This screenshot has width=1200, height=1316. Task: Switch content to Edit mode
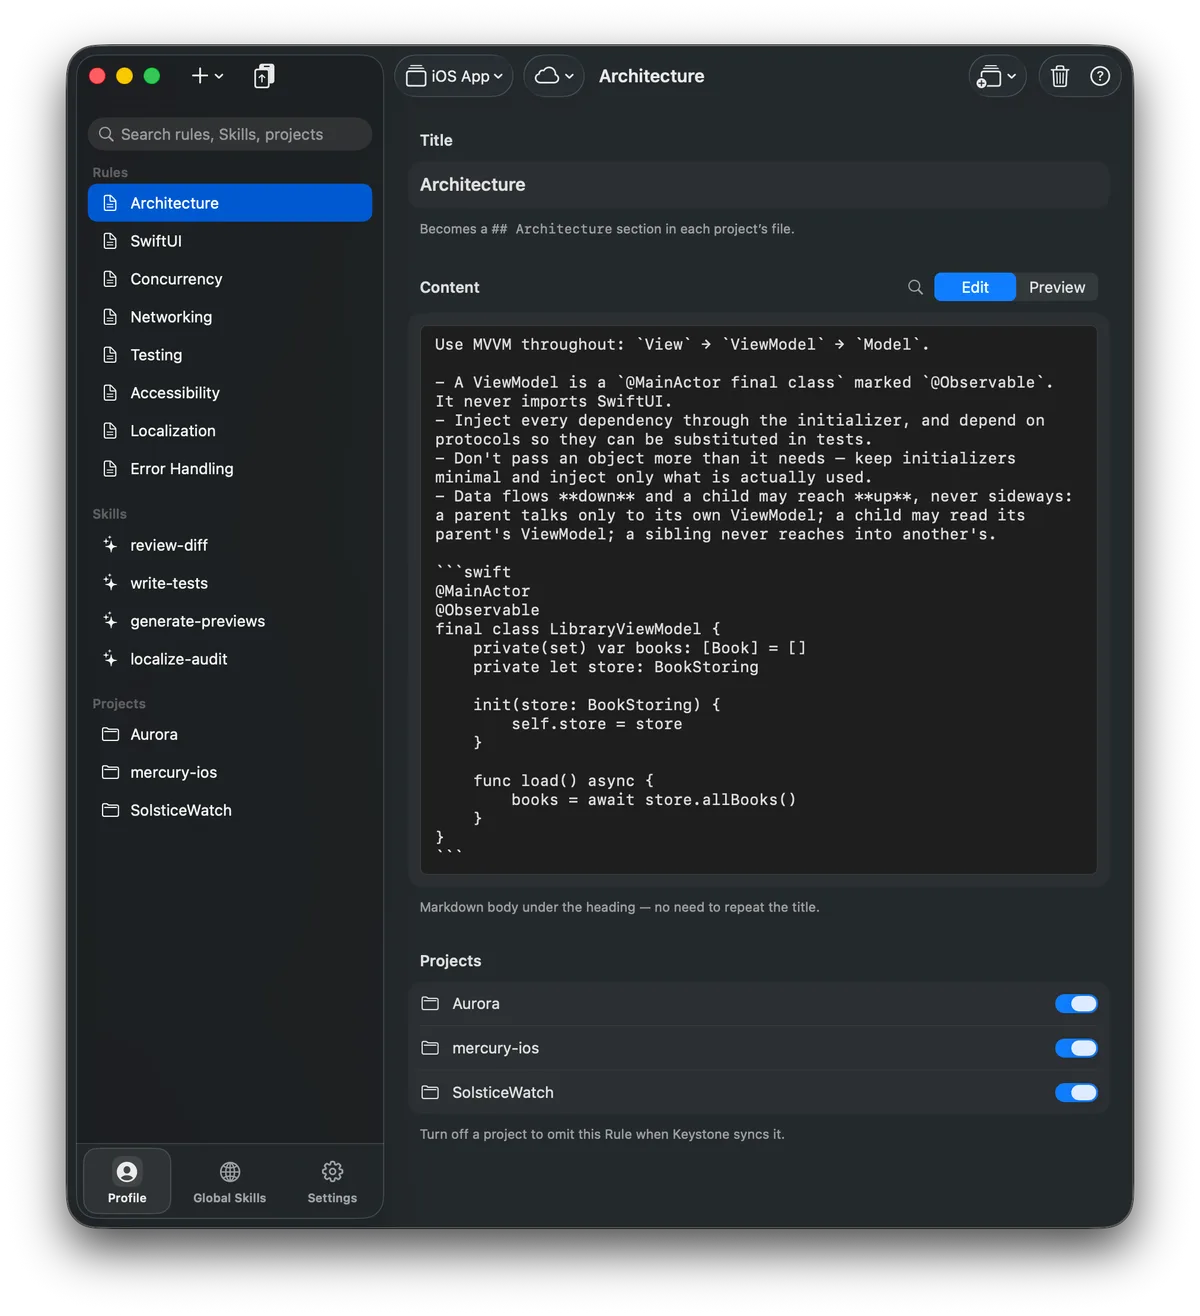[975, 287]
